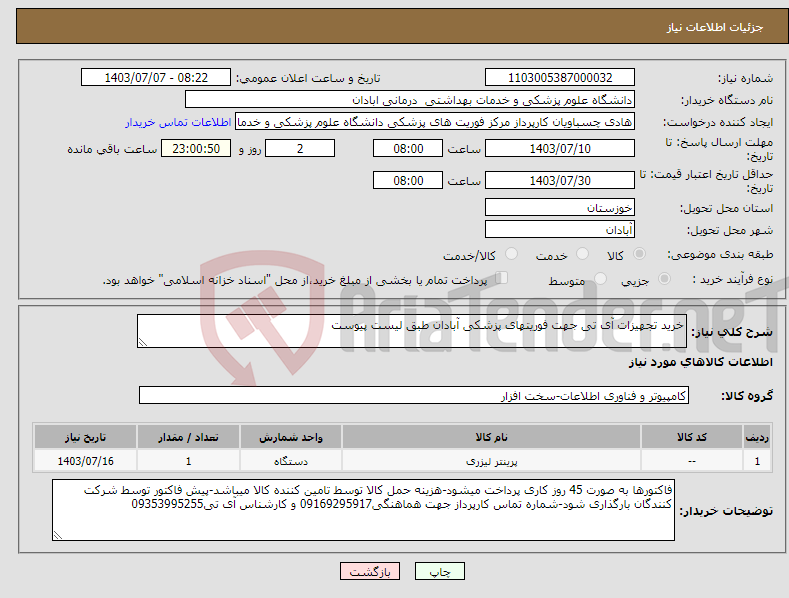Click the کد کالا cell showing --

[x=692, y=461]
